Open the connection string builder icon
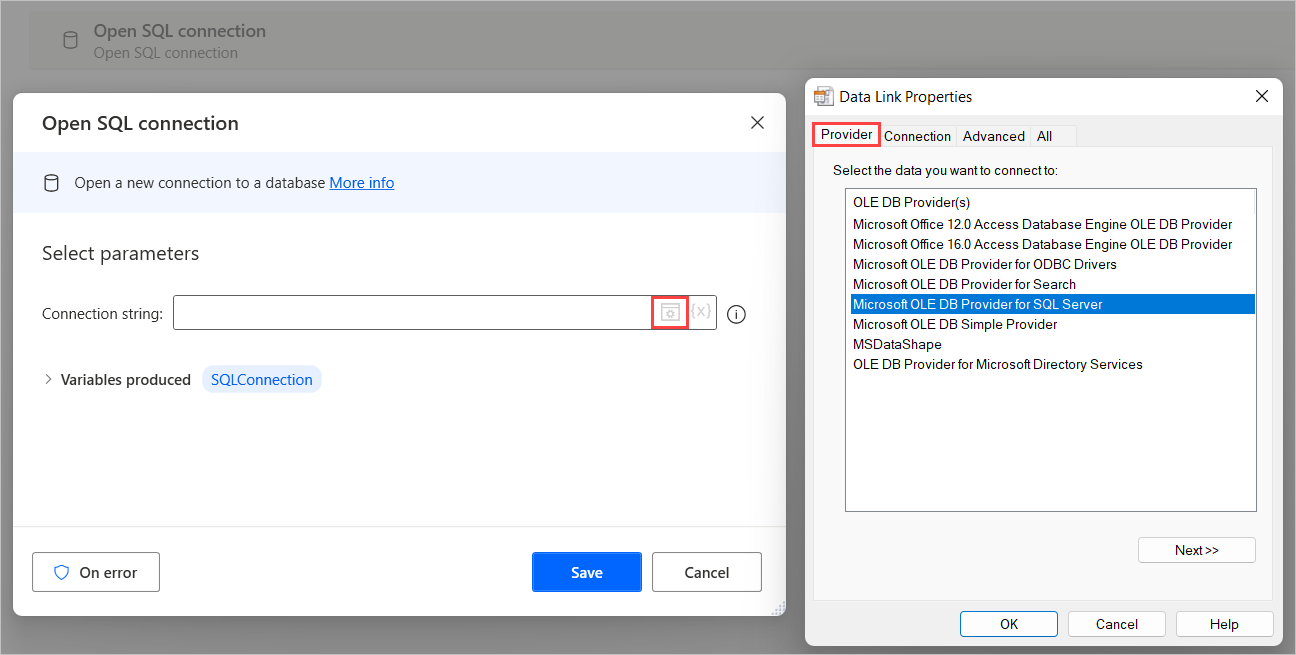Viewport: 1296px width, 655px height. pos(670,312)
